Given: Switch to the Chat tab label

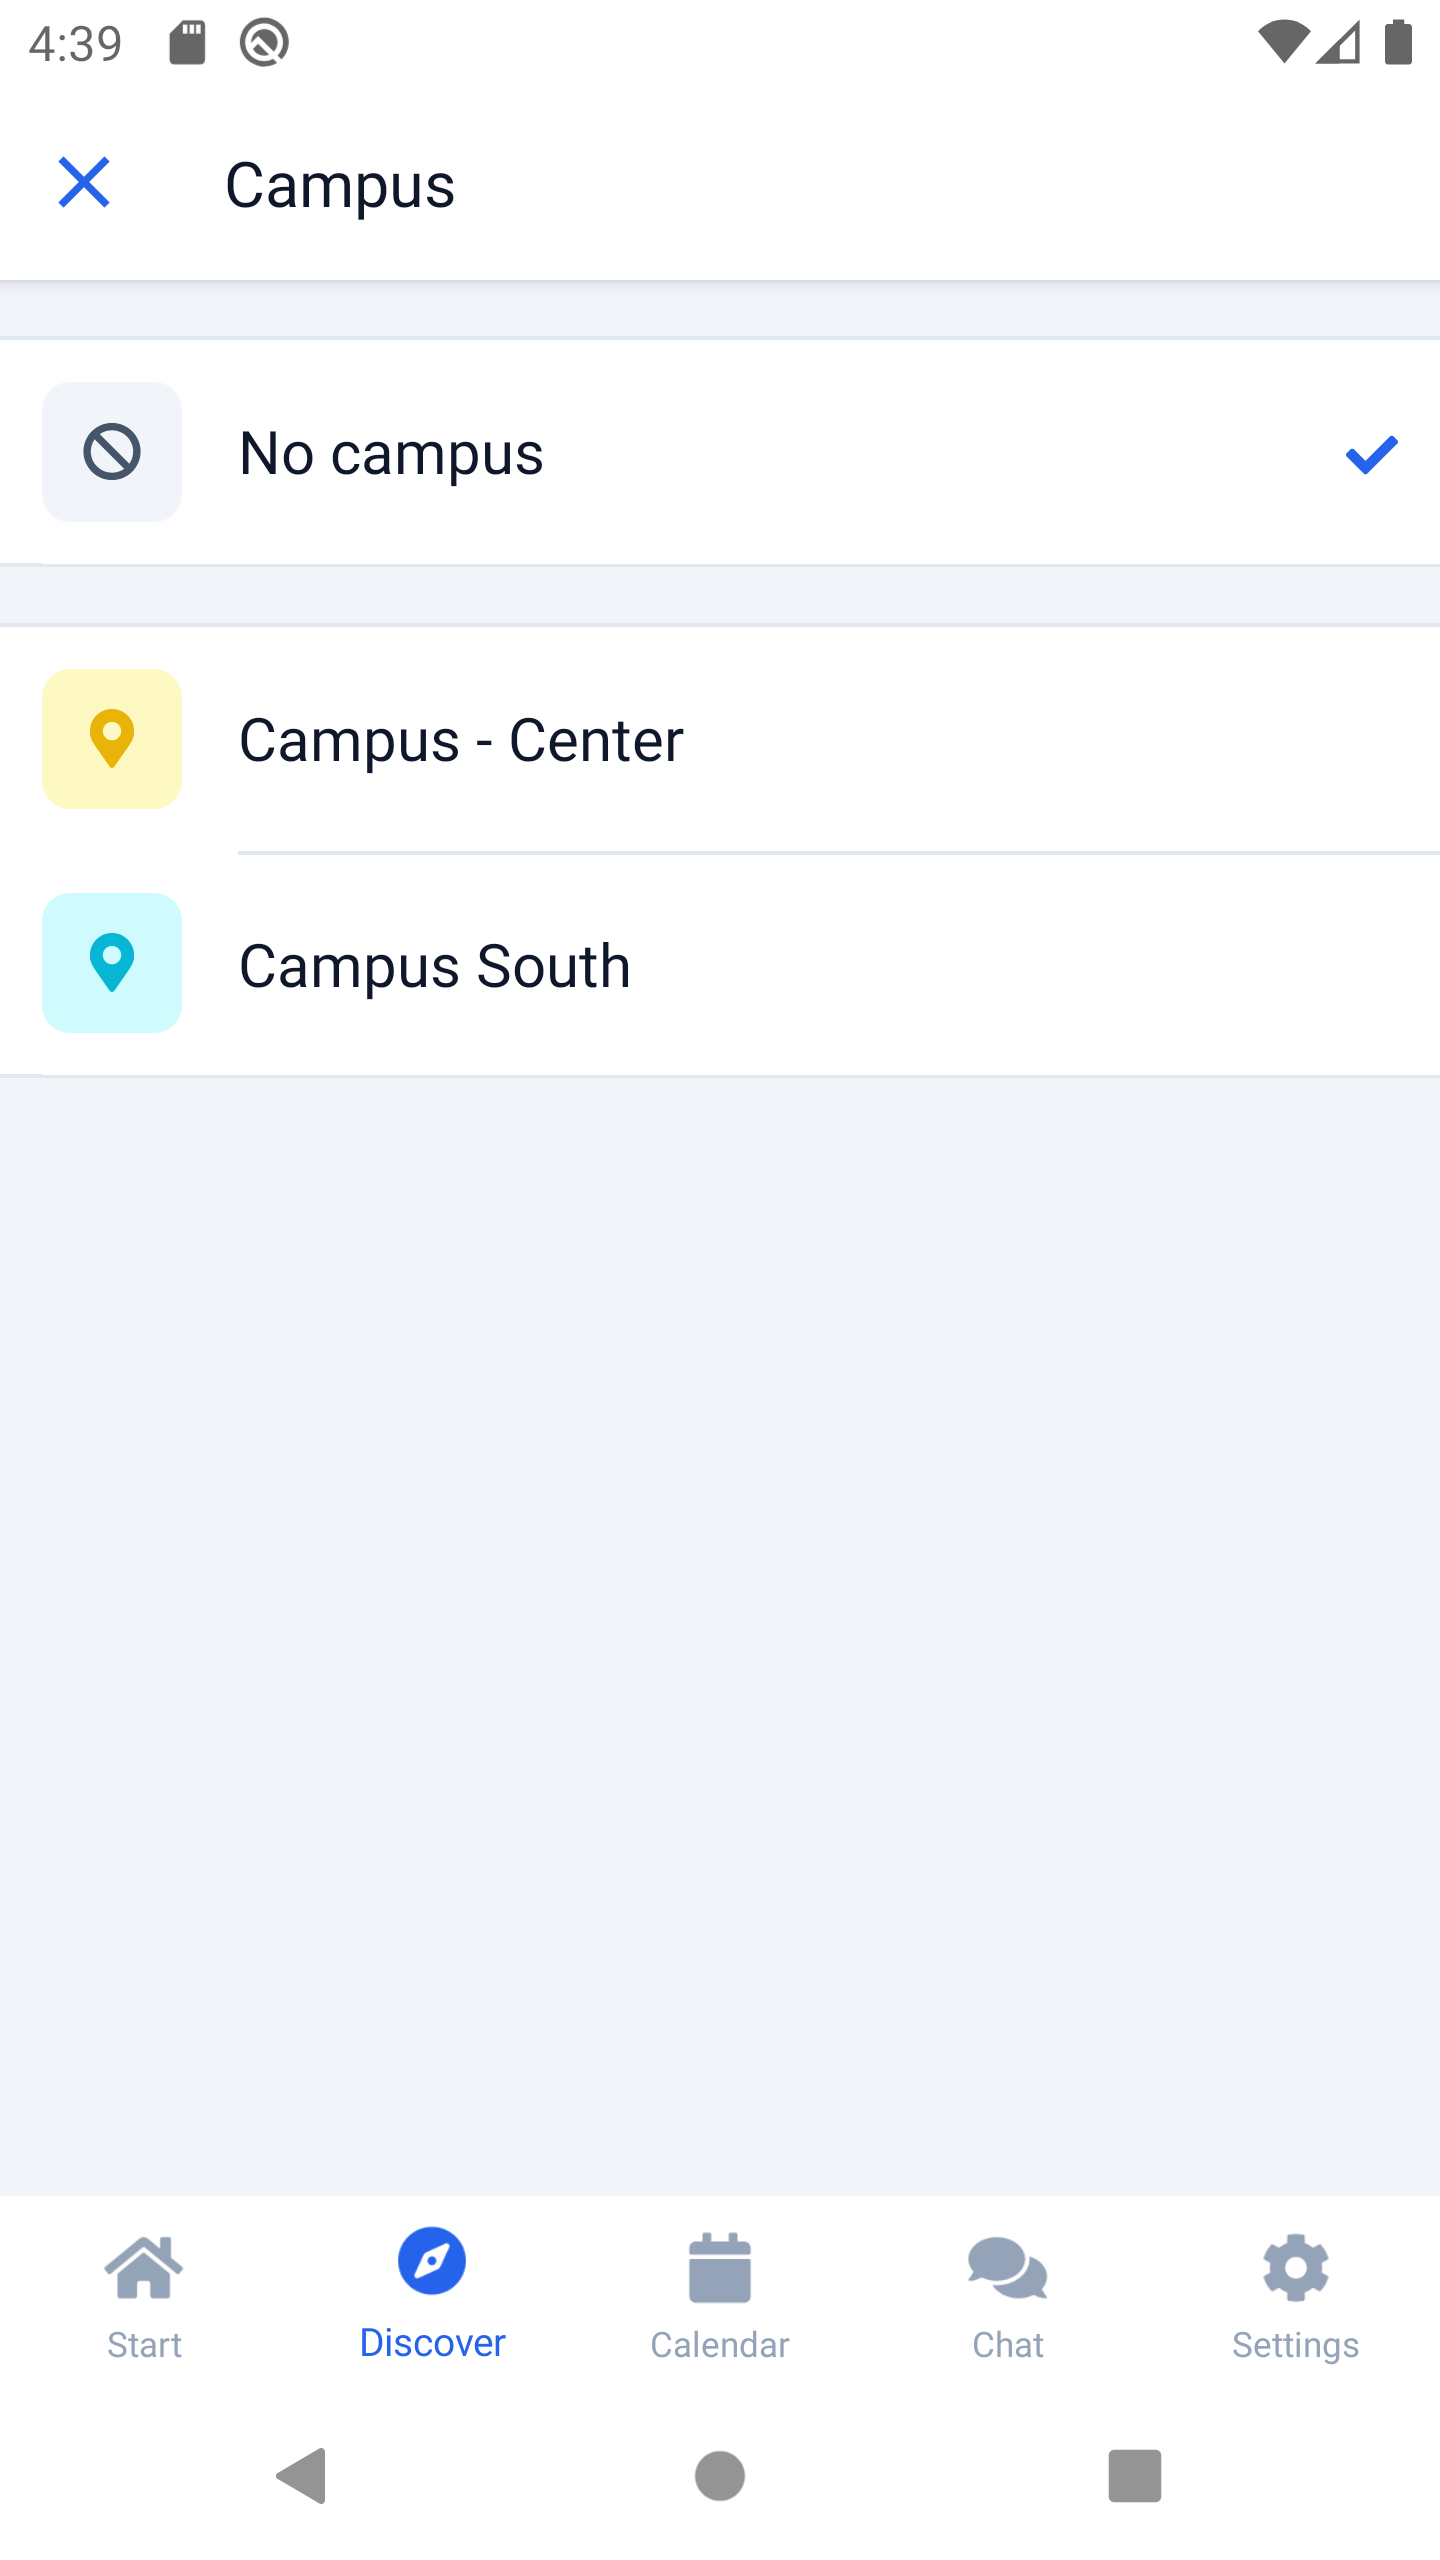Looking at the screenshot, I should pyautogui.click(x=1008, y=2345).
